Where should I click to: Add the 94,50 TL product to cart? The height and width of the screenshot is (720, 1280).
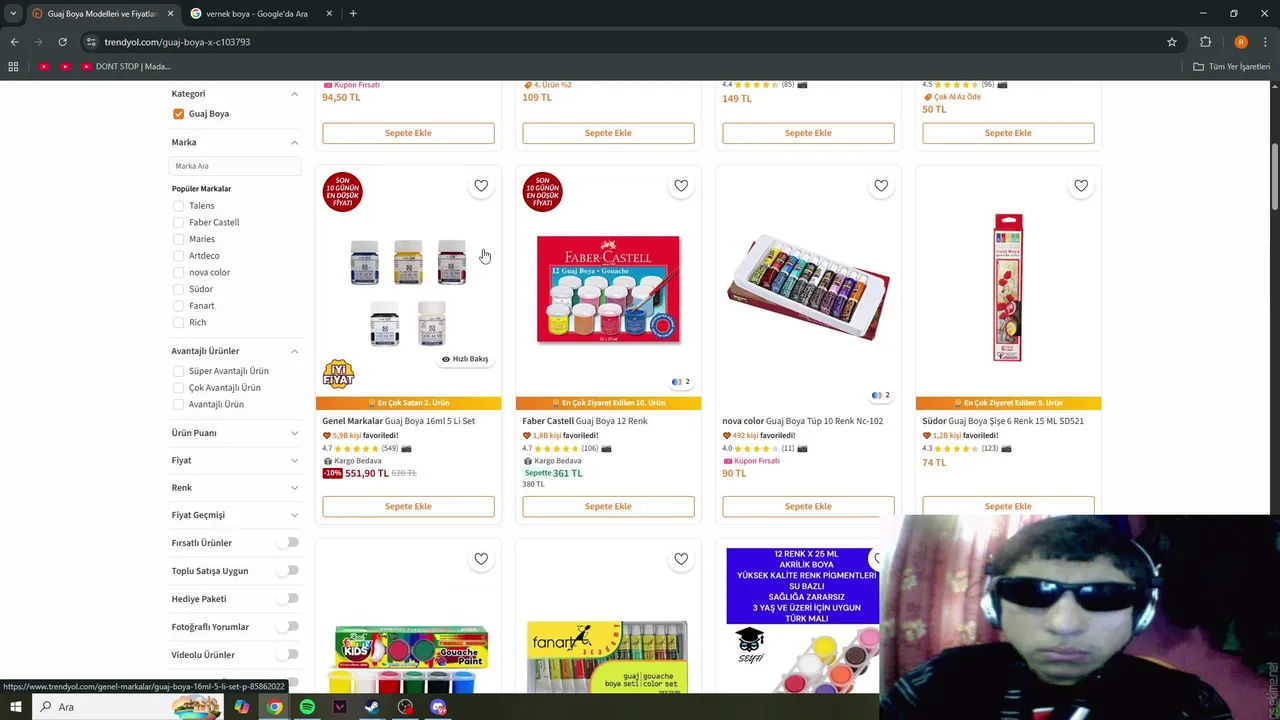(x=408, y=133)
